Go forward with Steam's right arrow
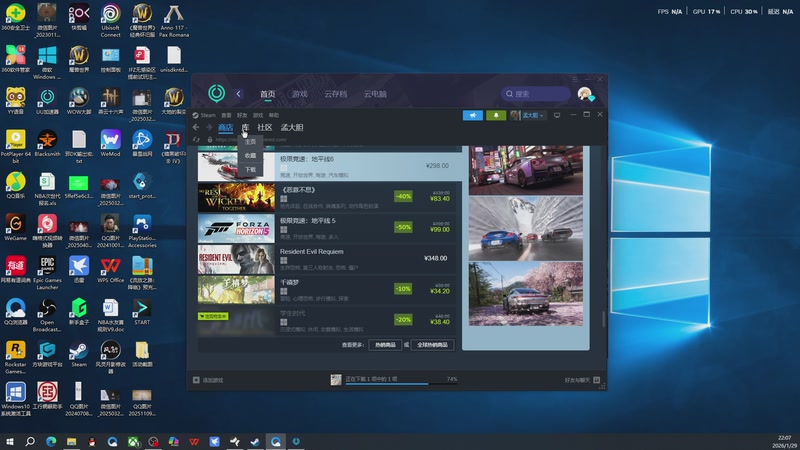Viewport: 800px width, 450px height. 209,127
